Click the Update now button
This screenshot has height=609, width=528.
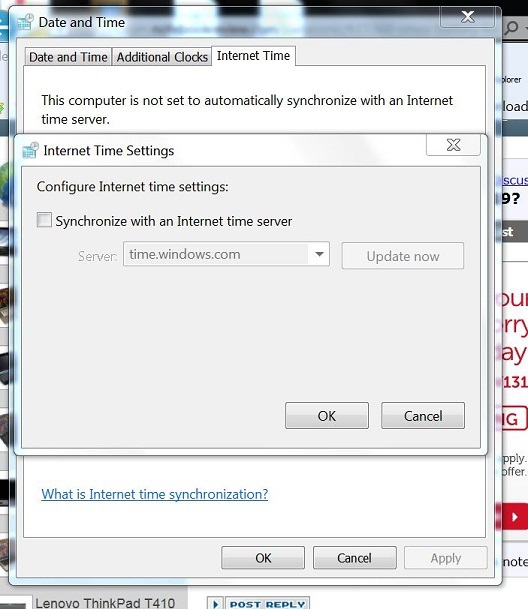(x=403, y=256)
